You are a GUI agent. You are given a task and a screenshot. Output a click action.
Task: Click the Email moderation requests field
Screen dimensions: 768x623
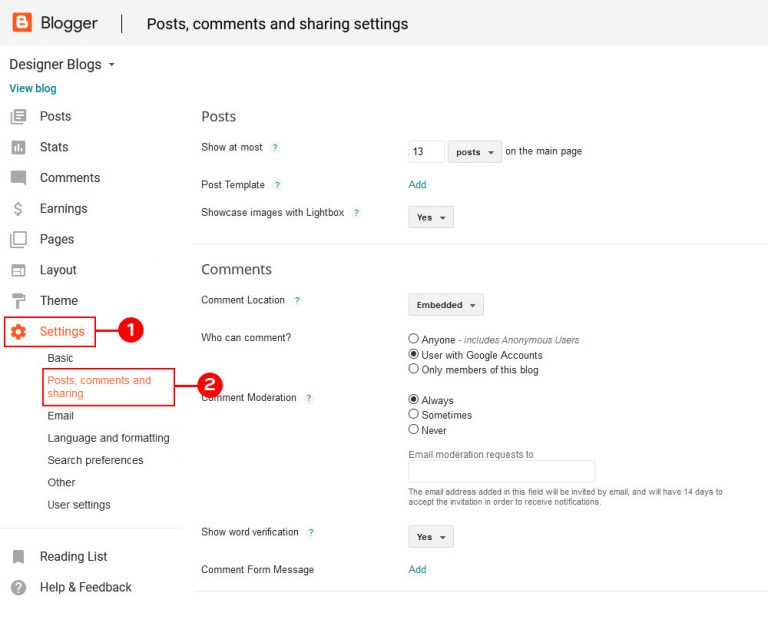[x=501, y=471]
